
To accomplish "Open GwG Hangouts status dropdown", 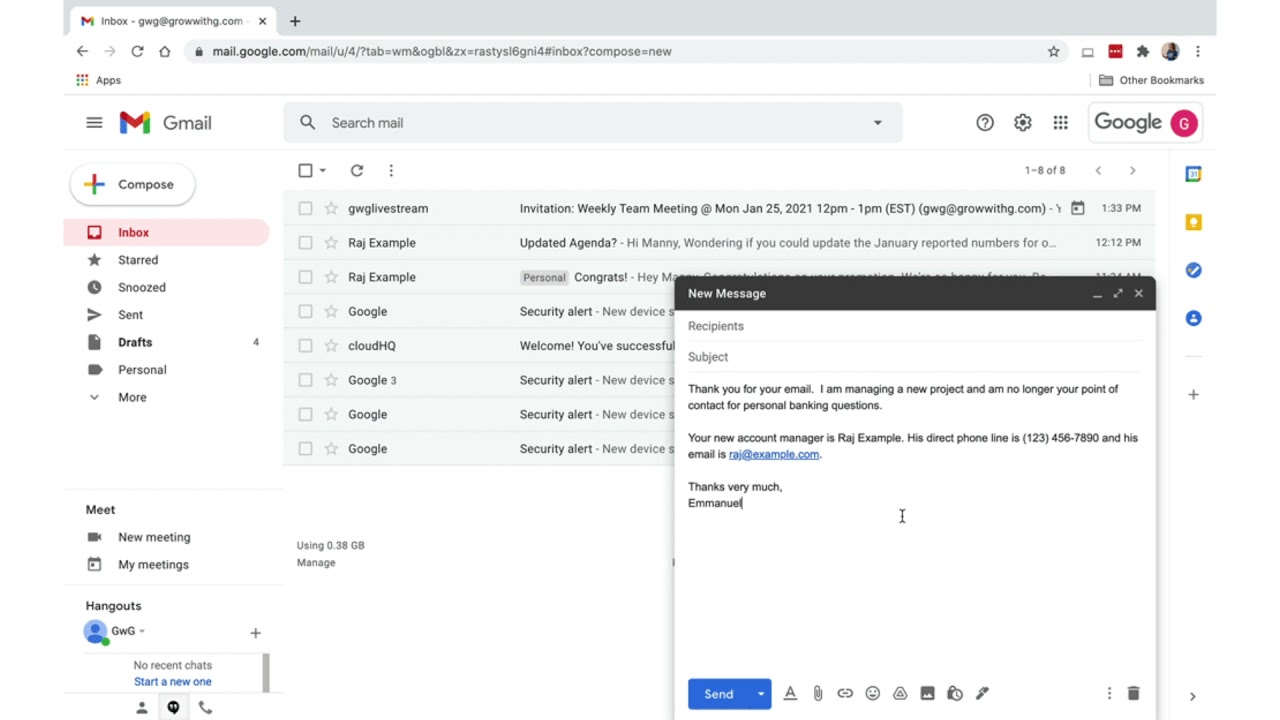I will [x=142, y=631].
